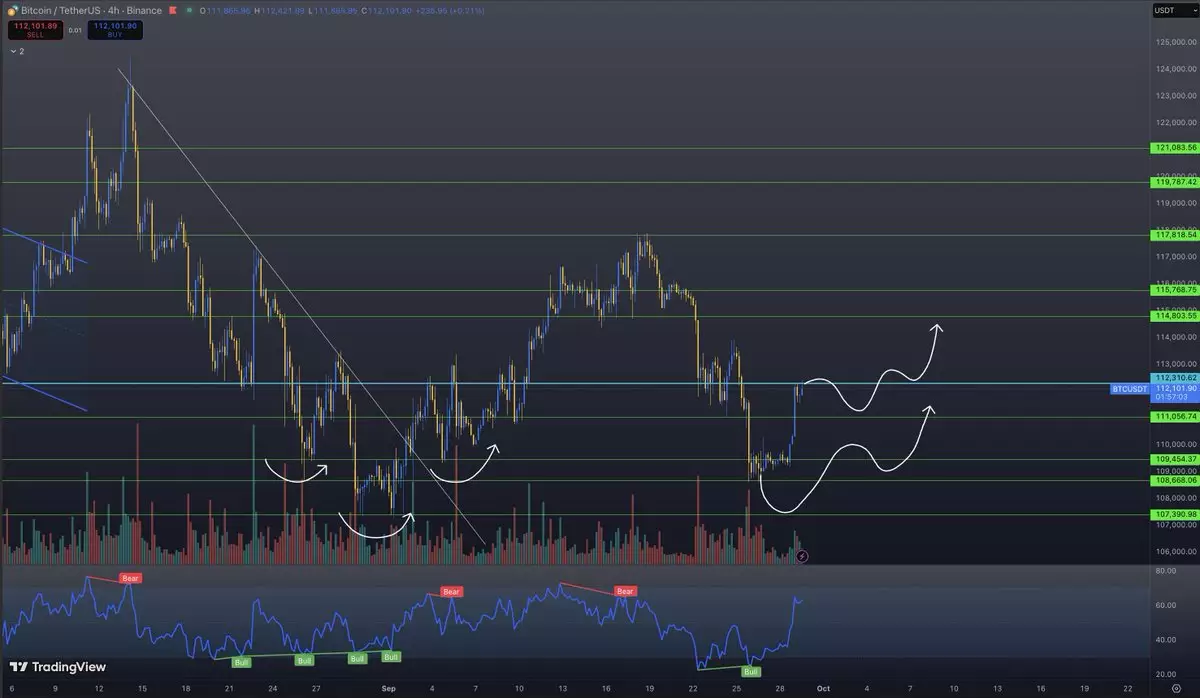Screen dimensions: 1200x698
Task: Click the 112,310.62 light blue price label
Action: coord(1176,378)
